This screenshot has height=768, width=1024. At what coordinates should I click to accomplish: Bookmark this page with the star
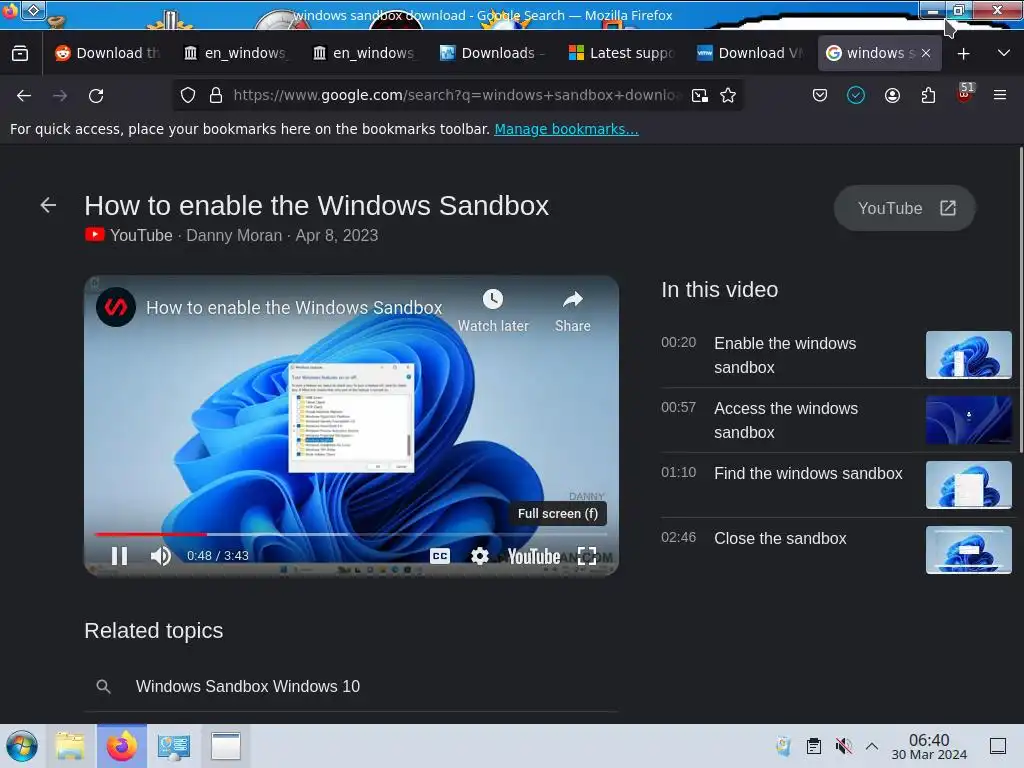pos(728,95)
